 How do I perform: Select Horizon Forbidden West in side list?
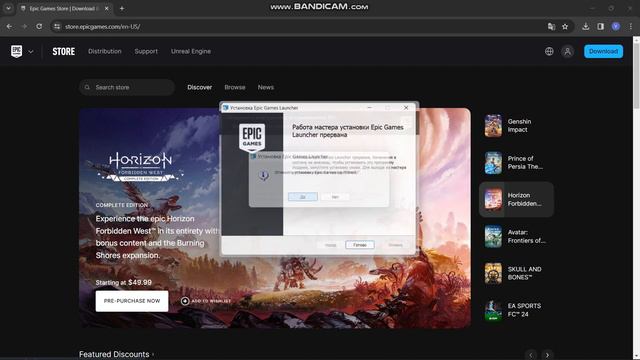tap(516, 199)
